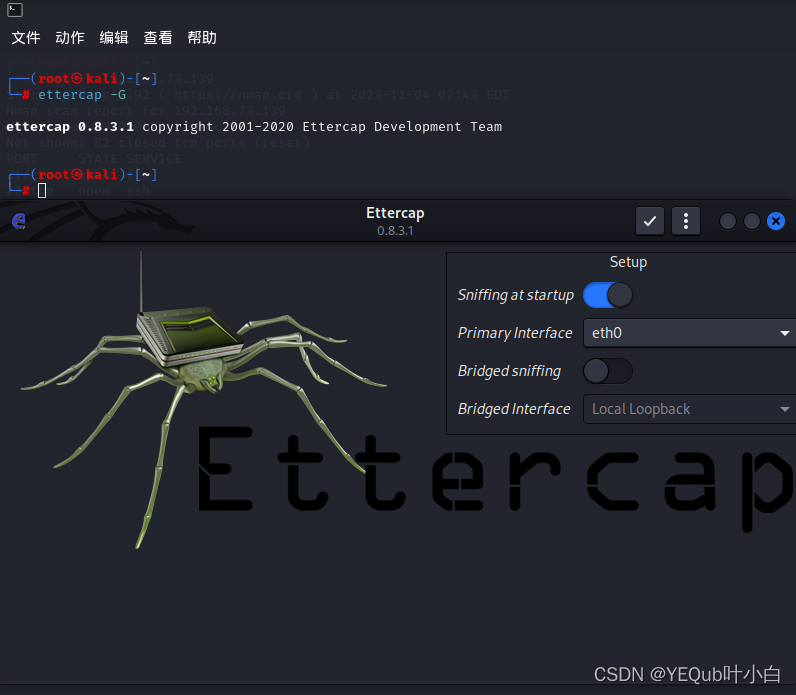The height and width of the screenshot is (695, 796).
Task: Accept the setup with the checkmark button
Action: [650, 221]
